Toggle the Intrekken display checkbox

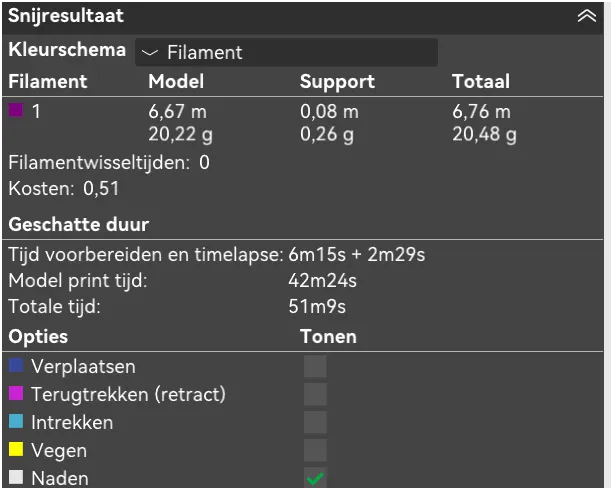[x=315, y=422]
